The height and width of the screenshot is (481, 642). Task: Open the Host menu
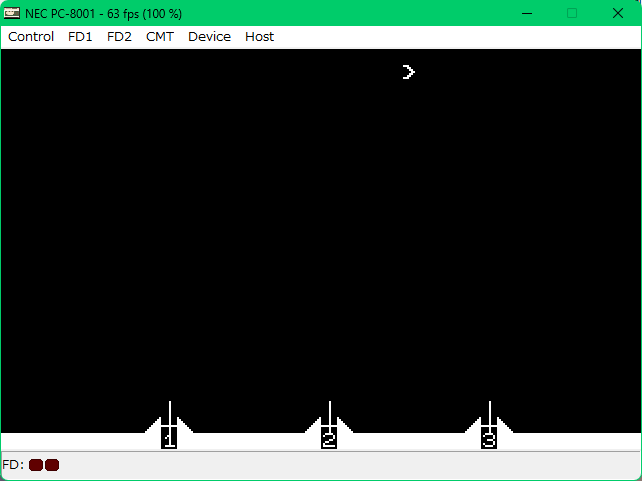259,37
